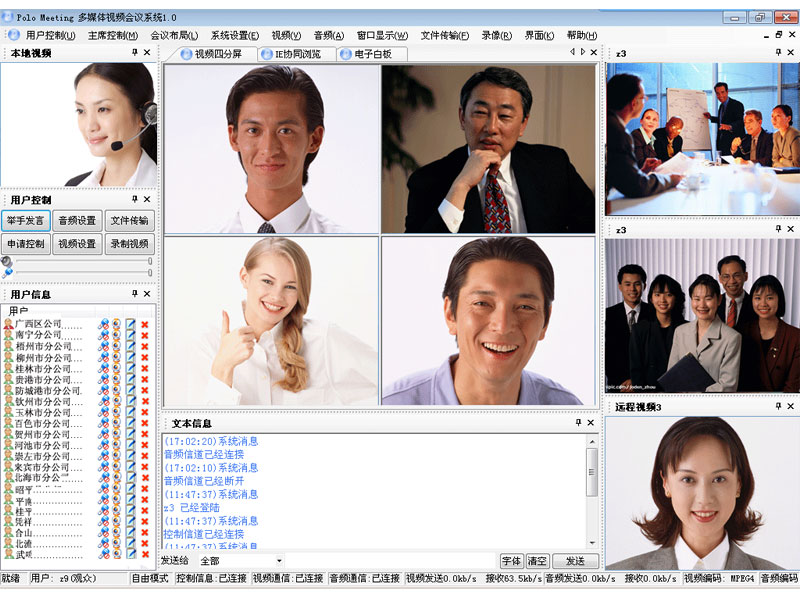The width and height of the screenshot is (800, 600).
Task: Pin the 用户控制 panel with pushpin icon
Action: coord(134,200)
